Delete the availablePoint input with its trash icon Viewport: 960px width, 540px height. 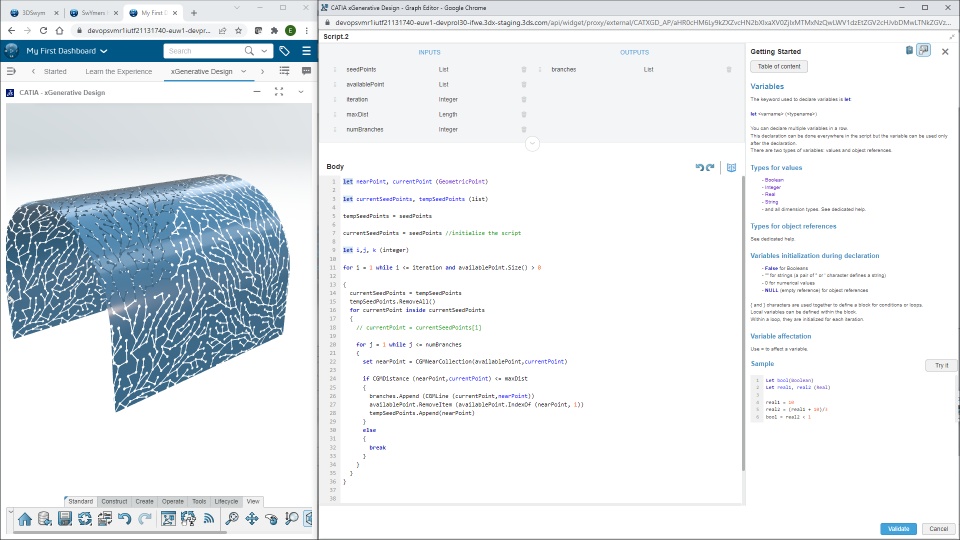(x=523, y=84)
